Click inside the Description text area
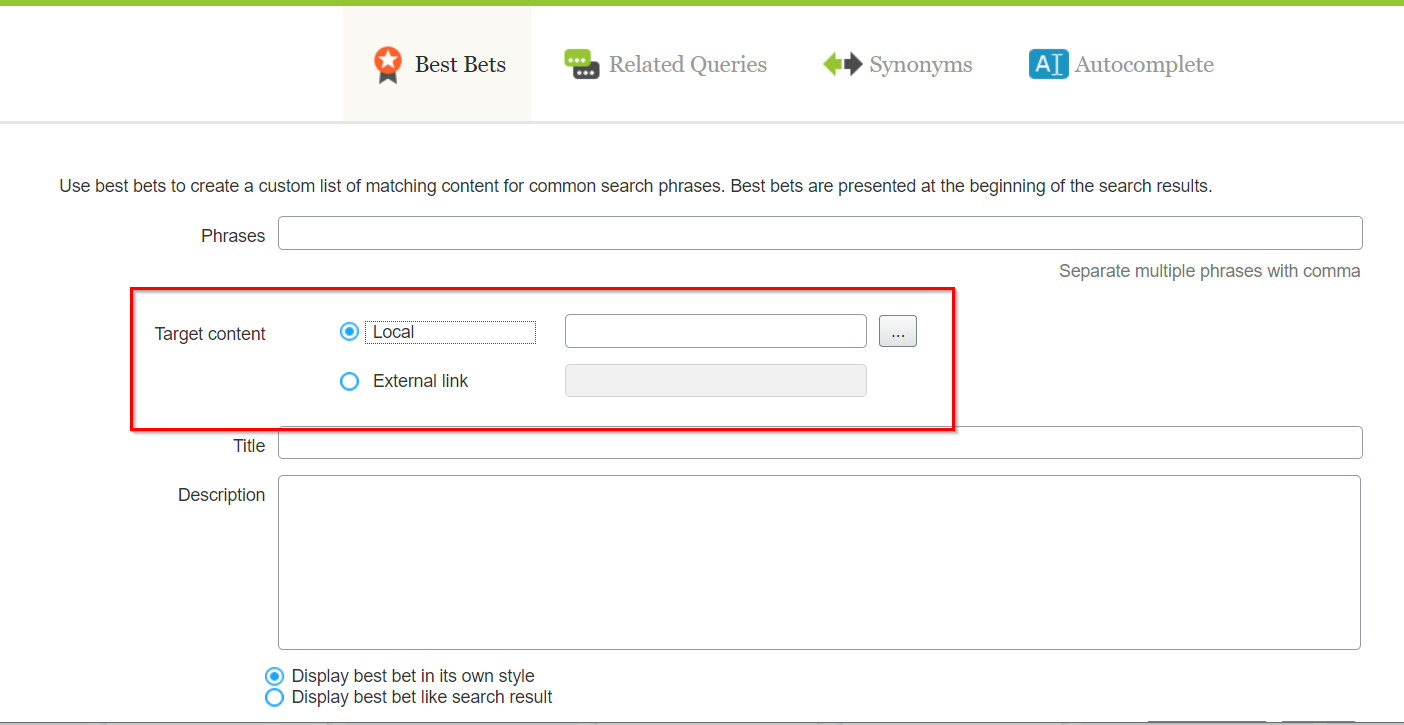This screenshot has width=1404, height=725. point(819,562)
